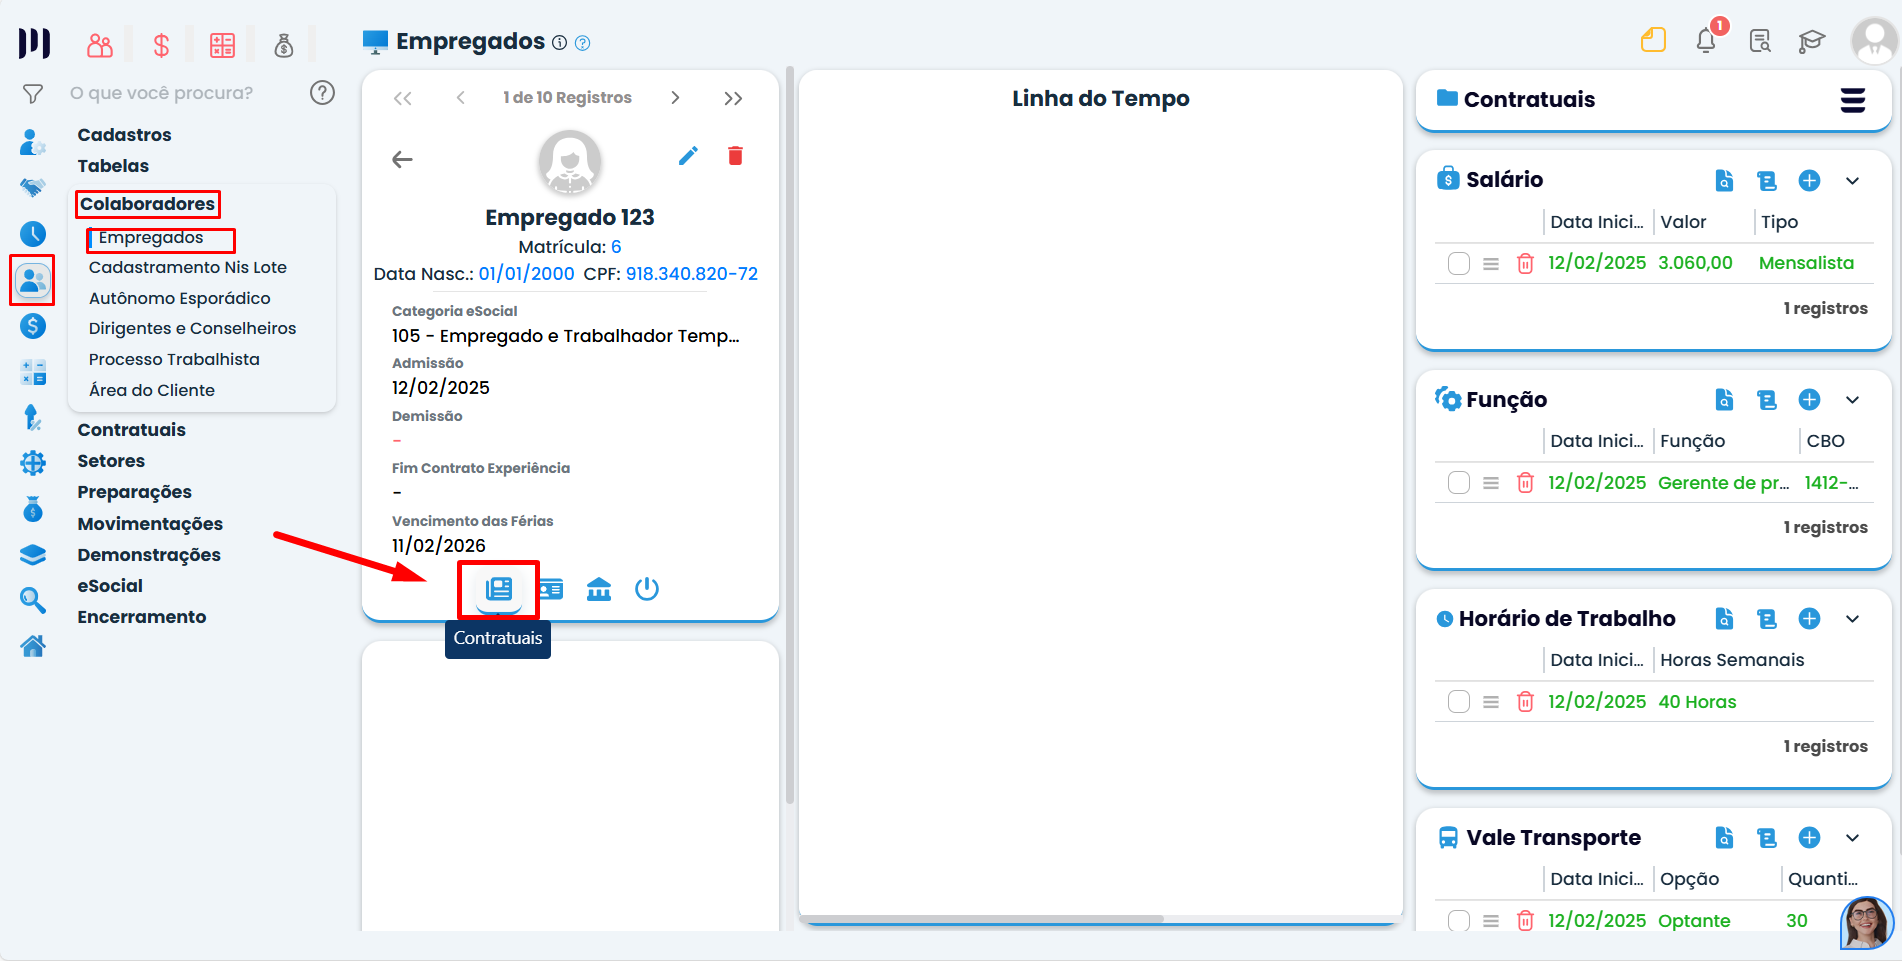Open the help icon beside the search field
Image resolution: width=1902 pixels, height=961 pixels.
322,93
